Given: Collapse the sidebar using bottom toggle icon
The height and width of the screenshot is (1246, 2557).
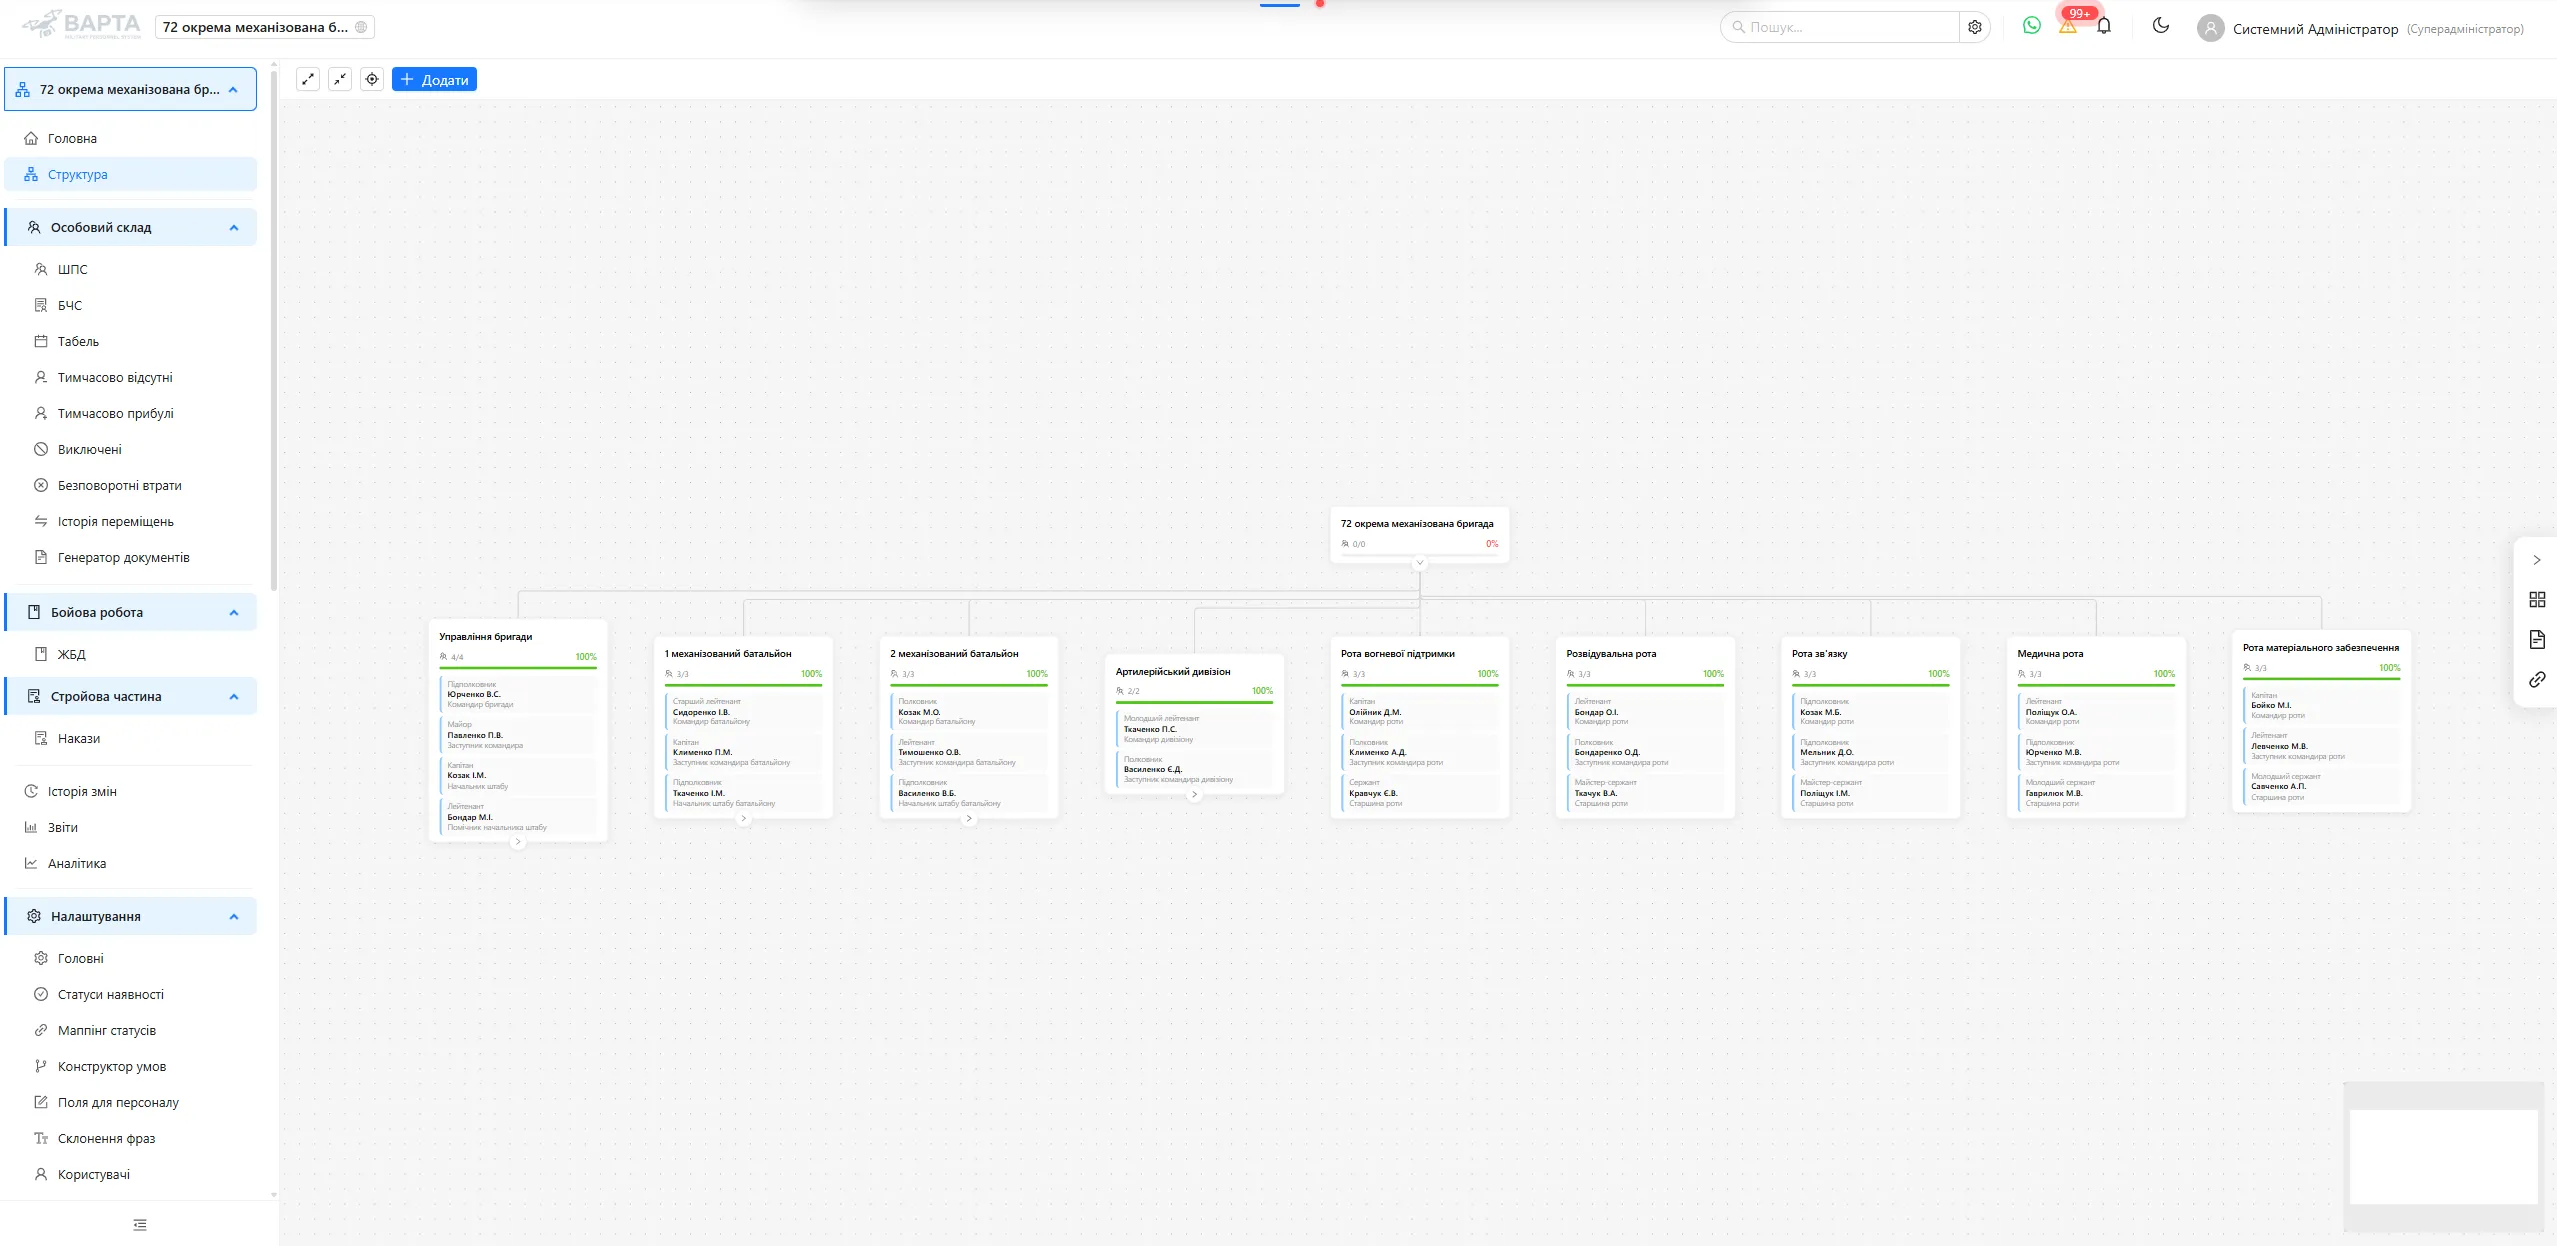Looking at the screenshot, I should [x=141, y=1224].
